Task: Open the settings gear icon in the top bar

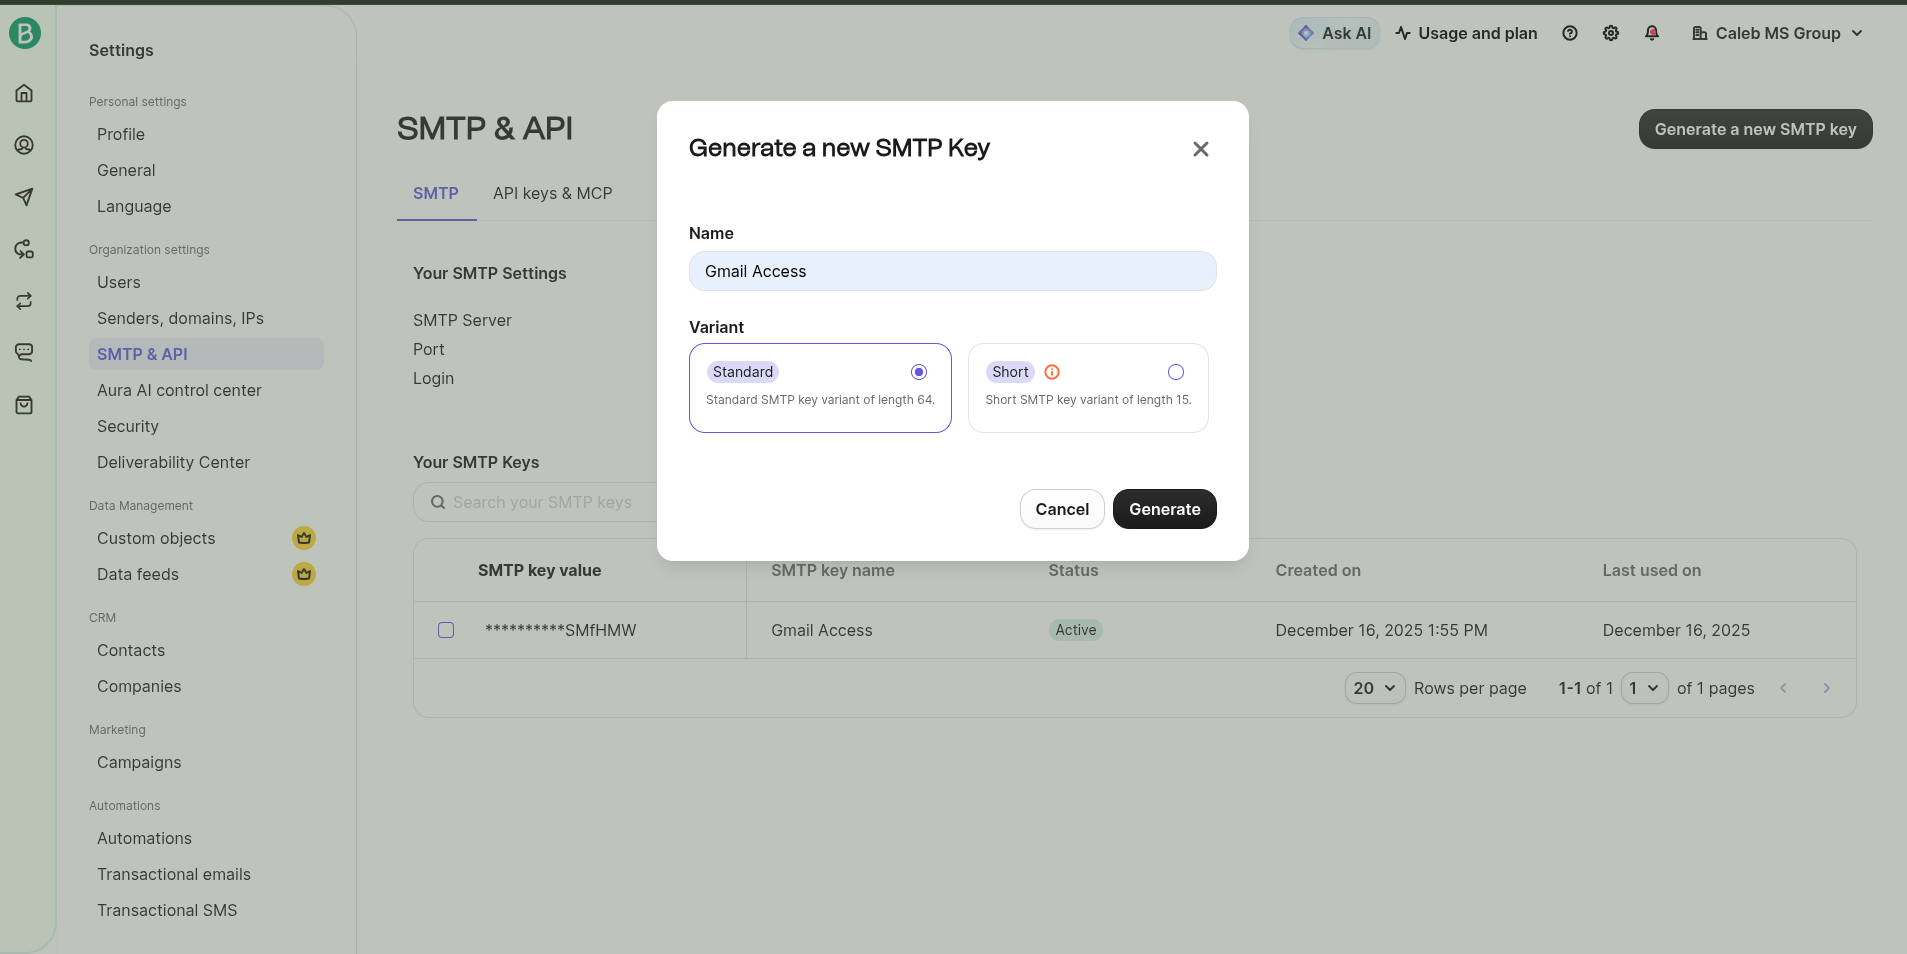Action: [1611, 33]
